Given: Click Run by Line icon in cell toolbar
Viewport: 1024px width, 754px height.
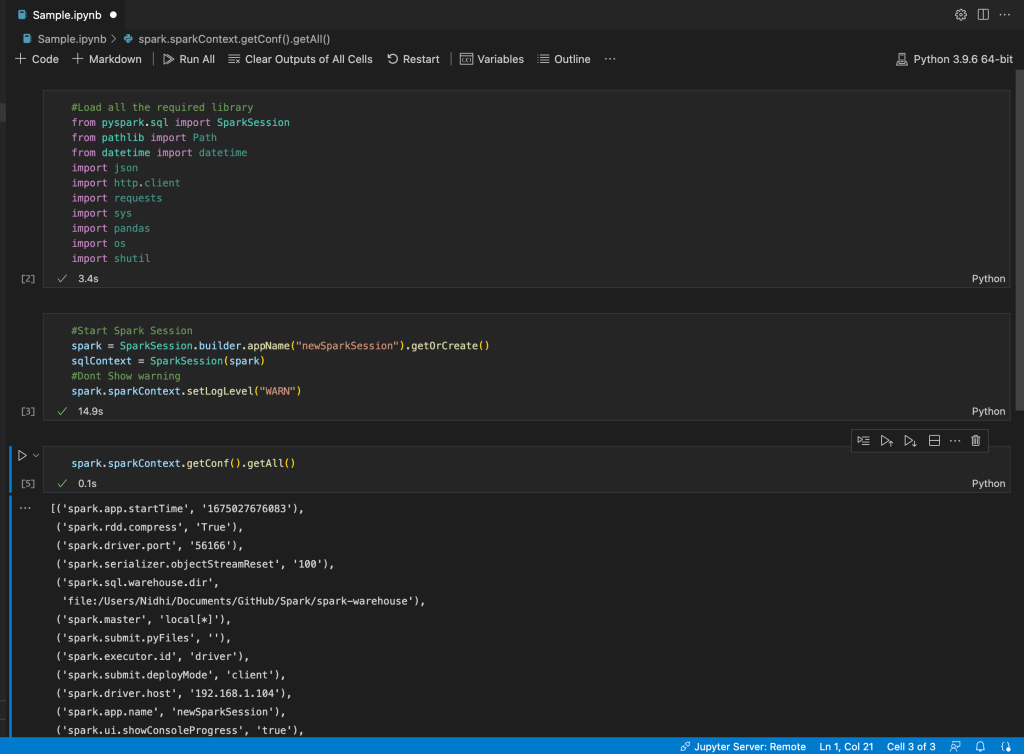Looking at the screenshot, I should [863, 441].
